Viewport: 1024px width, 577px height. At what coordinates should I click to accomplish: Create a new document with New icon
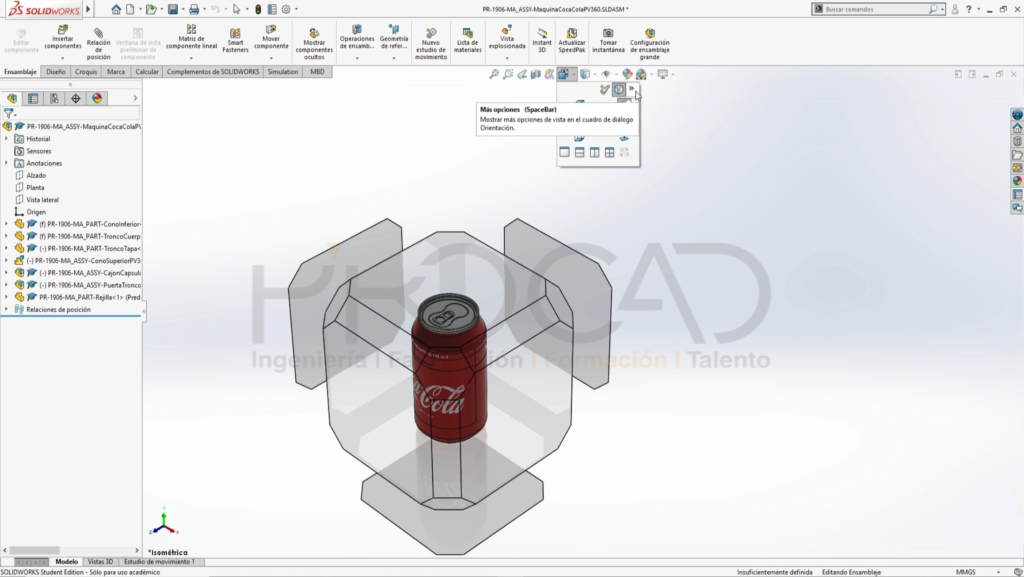131,9
